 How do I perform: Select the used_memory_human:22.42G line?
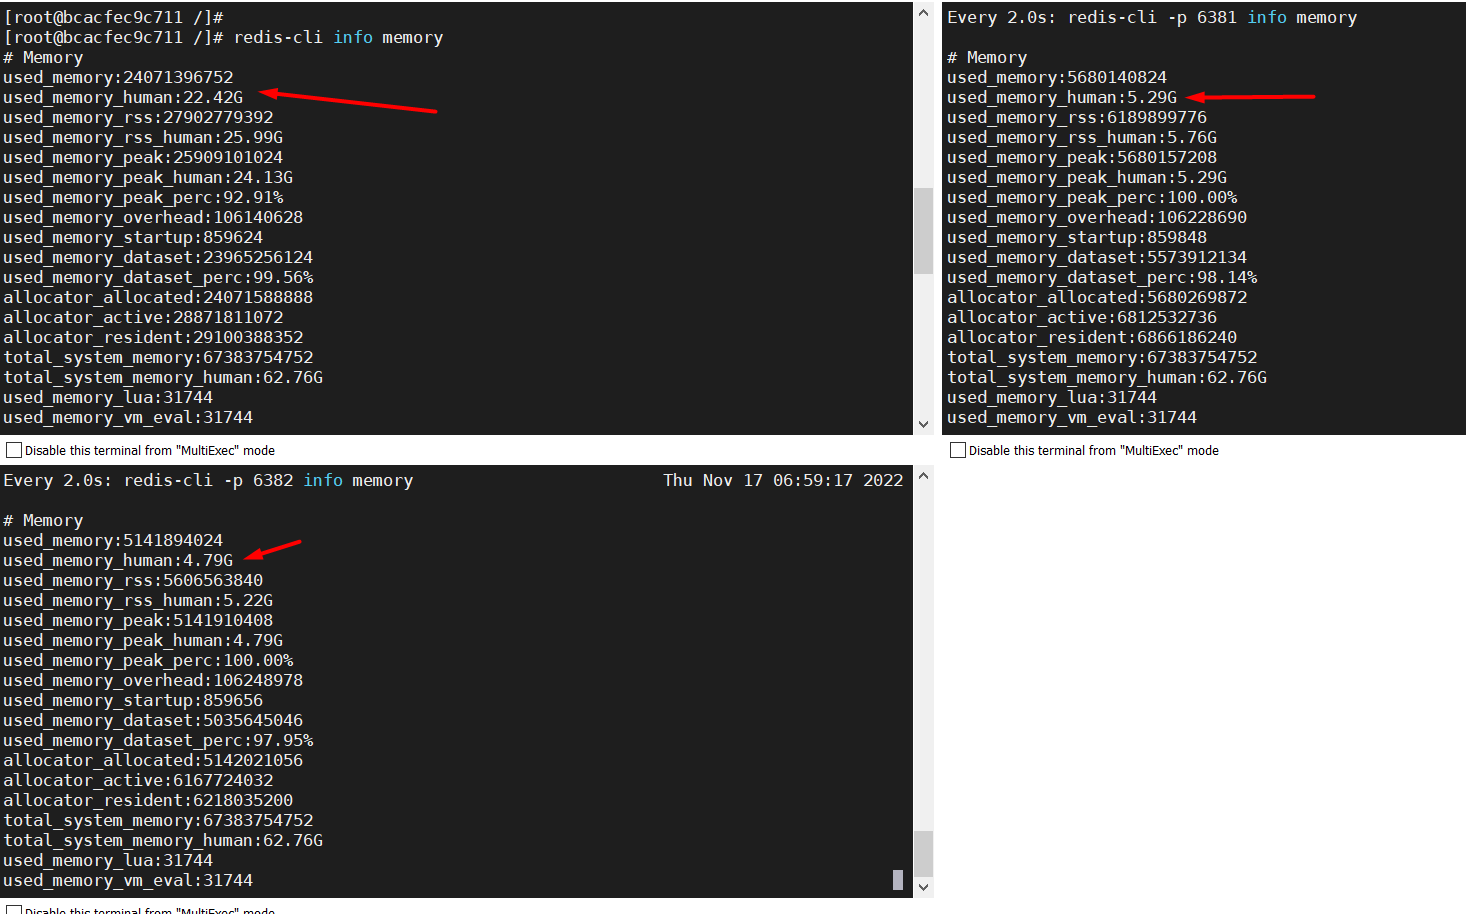118,97
